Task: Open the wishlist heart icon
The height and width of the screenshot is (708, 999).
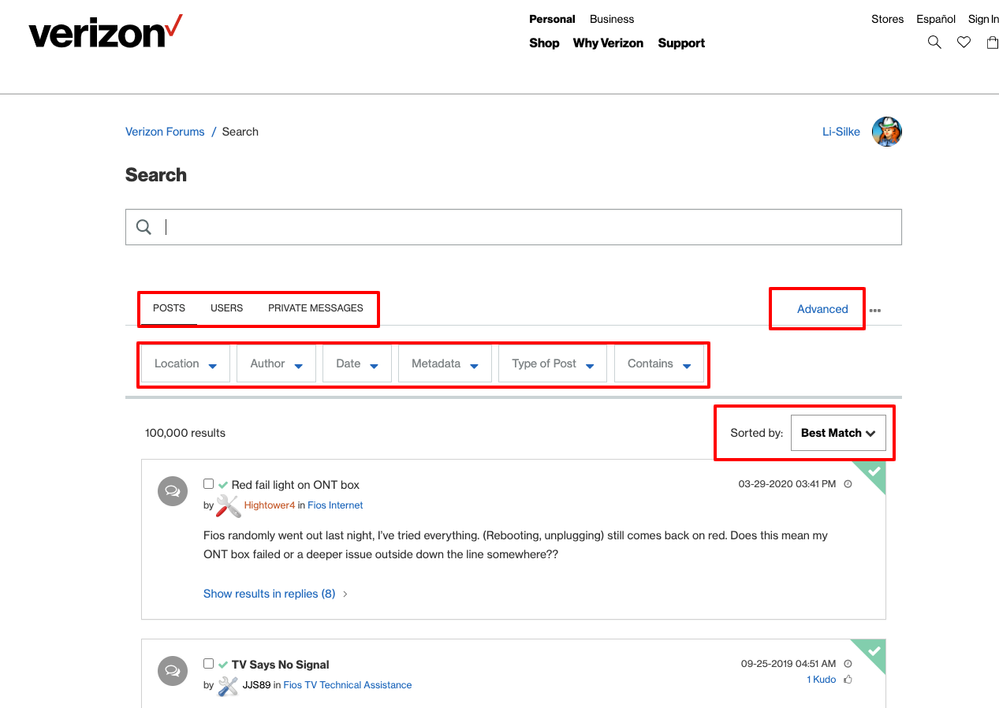Action: [964, 42]
